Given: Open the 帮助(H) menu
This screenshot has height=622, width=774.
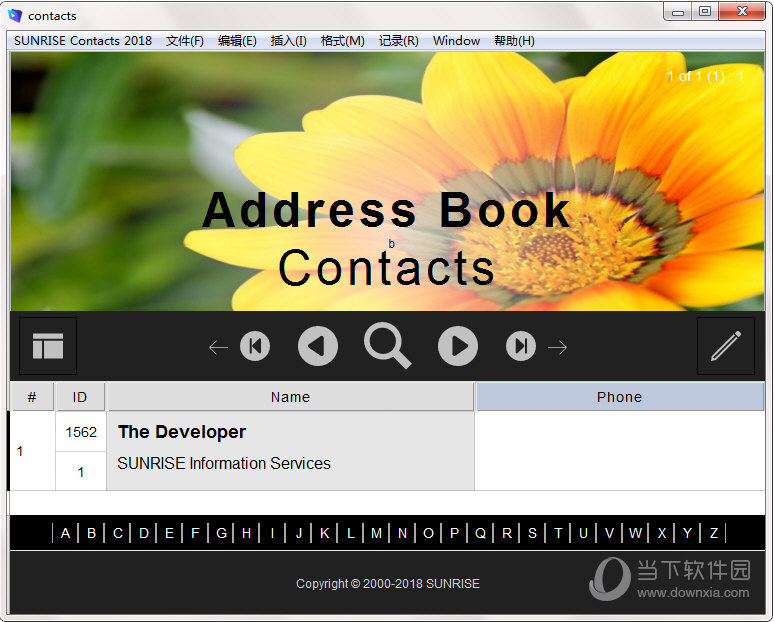Looking at the screenshot, I should click(x=514, y=40).
